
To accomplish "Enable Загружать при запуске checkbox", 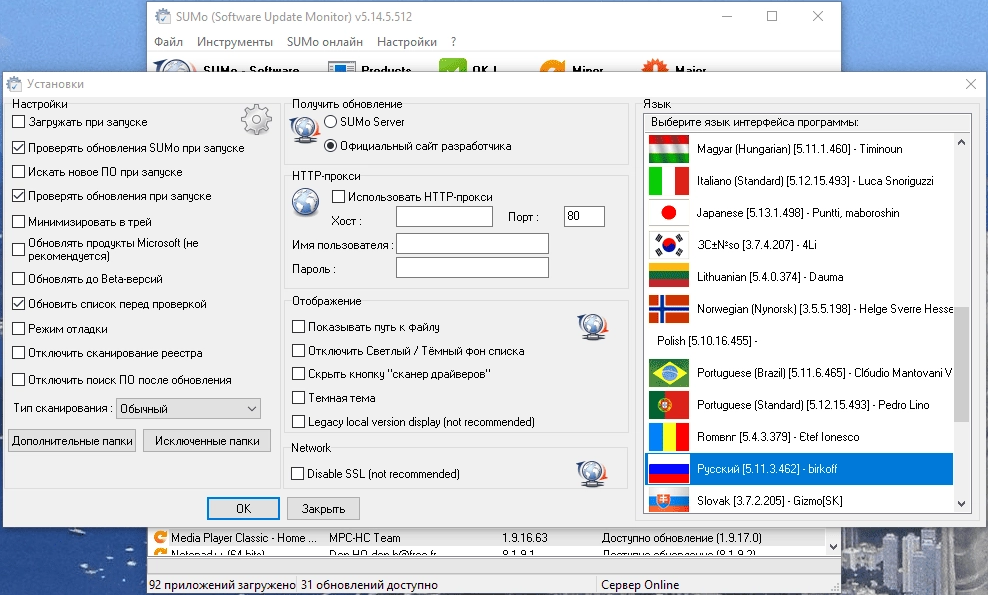I will tap(19, 122).
